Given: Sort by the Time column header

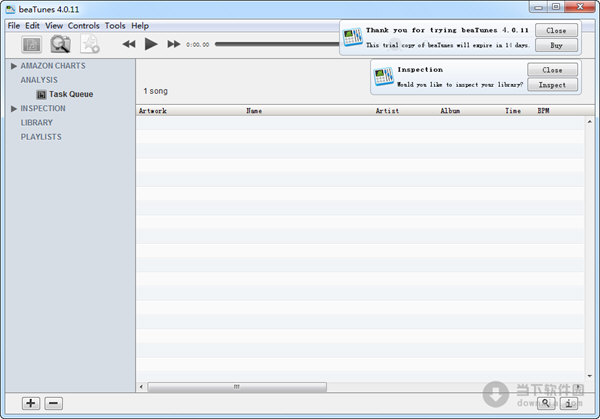Looking at the screenshot, I should pos(513,111).
